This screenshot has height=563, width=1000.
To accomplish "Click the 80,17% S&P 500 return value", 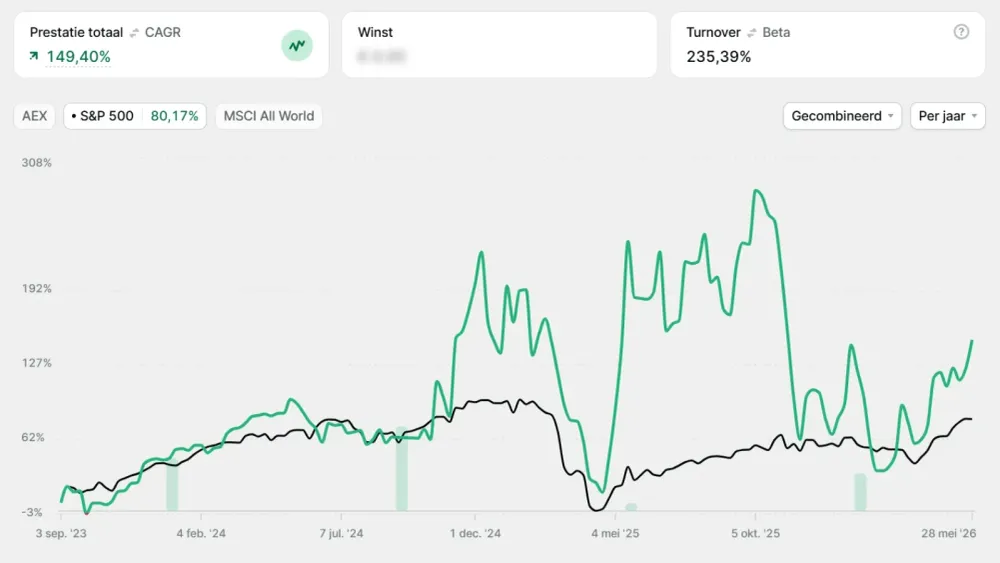I will point(174,116).
